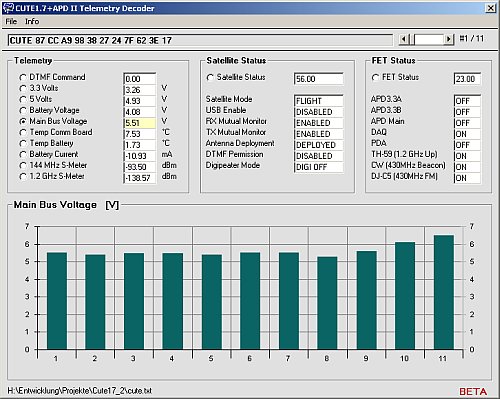The image size is (500, 399).
Task: Click APD3.3A status field OFF
Action: pos(467,101)
